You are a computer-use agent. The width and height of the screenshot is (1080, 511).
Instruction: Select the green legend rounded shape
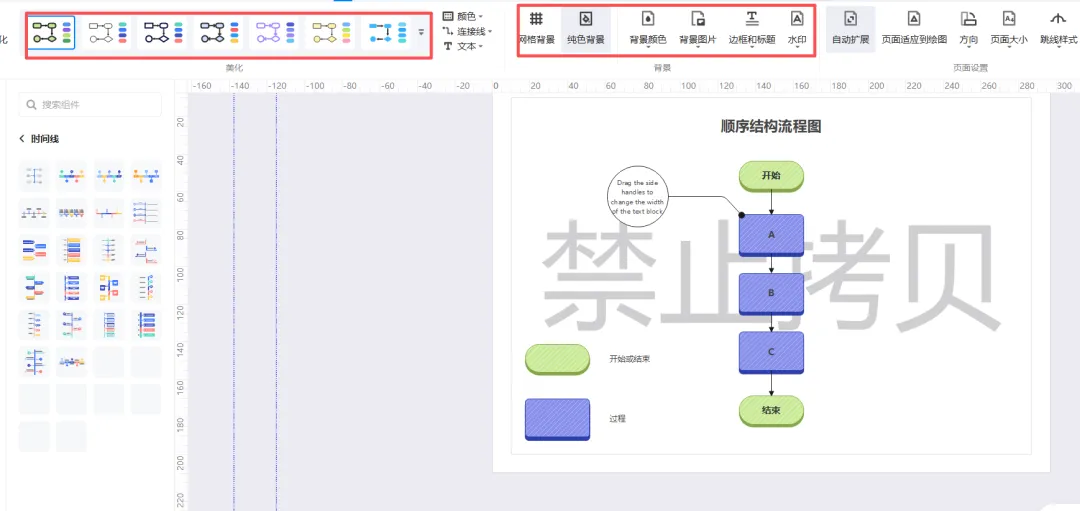(x=557, y=359)
